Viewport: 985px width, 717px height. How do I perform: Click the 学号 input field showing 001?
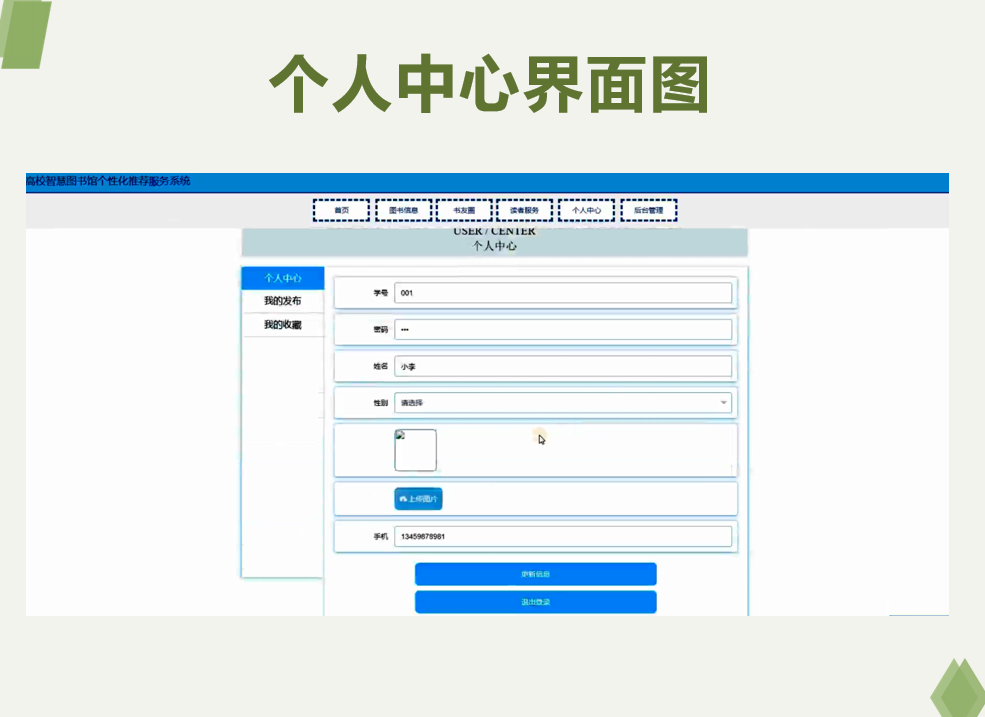563,293
